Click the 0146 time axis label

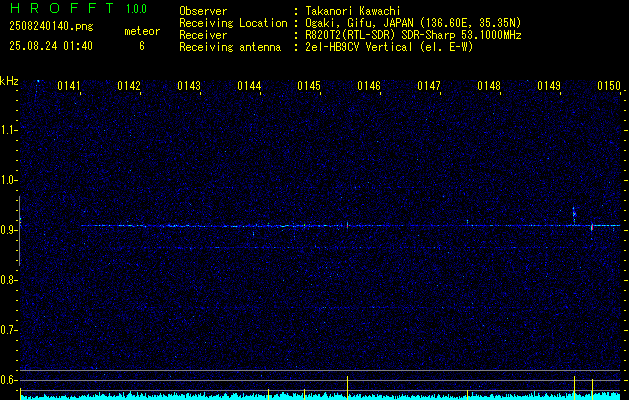(x=369, y=86)
